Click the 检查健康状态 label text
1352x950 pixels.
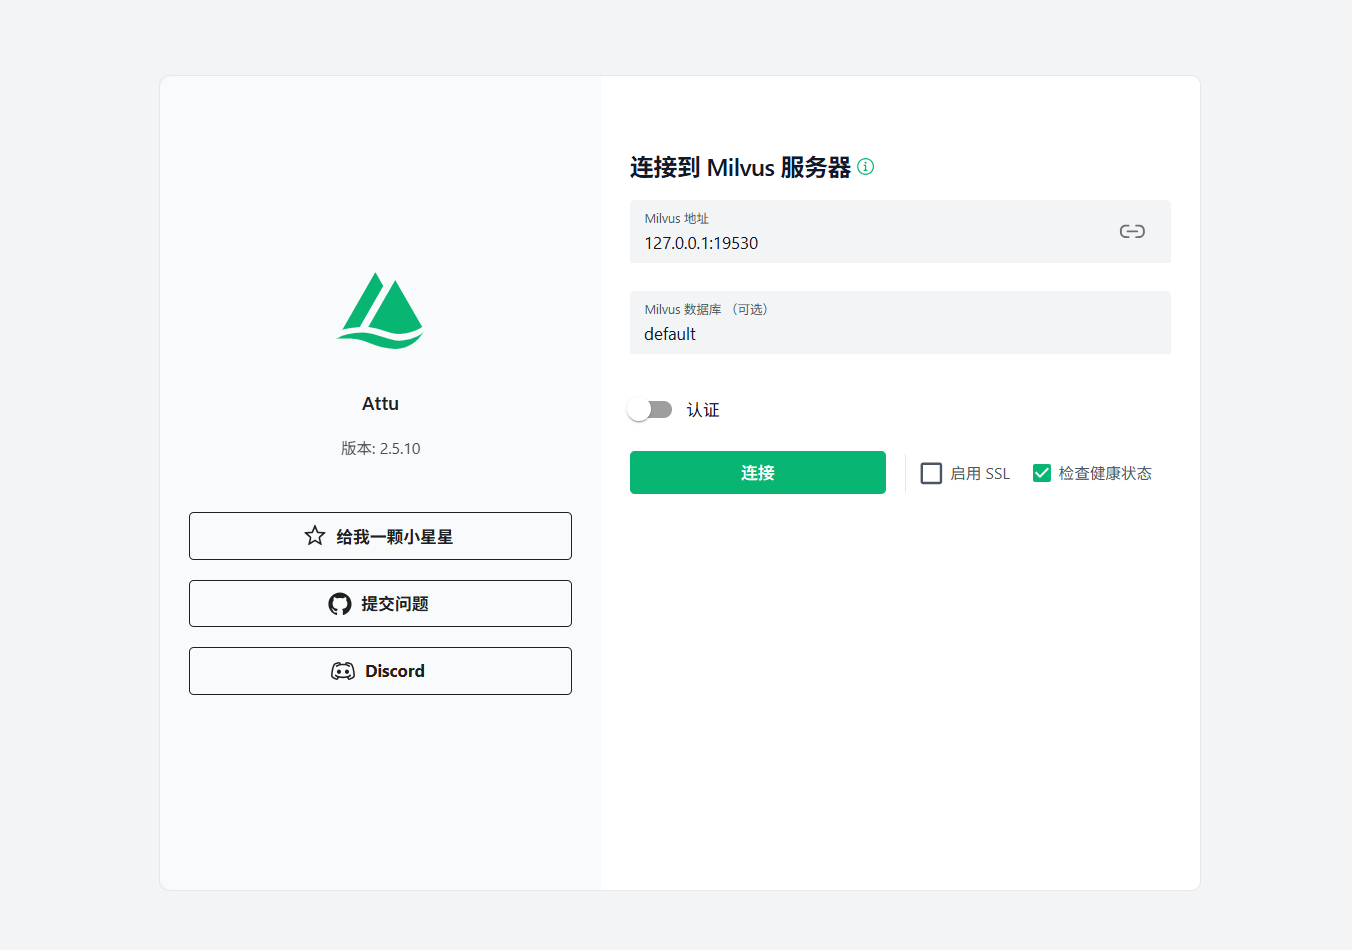pyautogui.click(x=1105, y=473)
